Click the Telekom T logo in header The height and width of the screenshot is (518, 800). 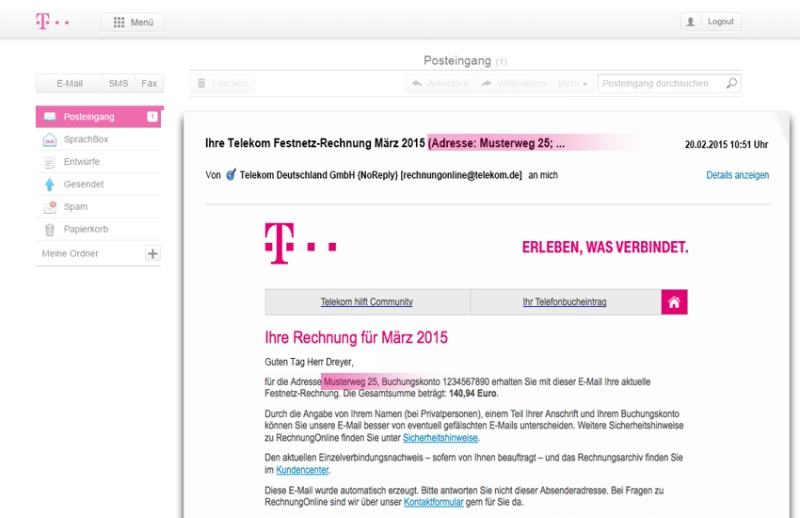[x=52, y=21]
